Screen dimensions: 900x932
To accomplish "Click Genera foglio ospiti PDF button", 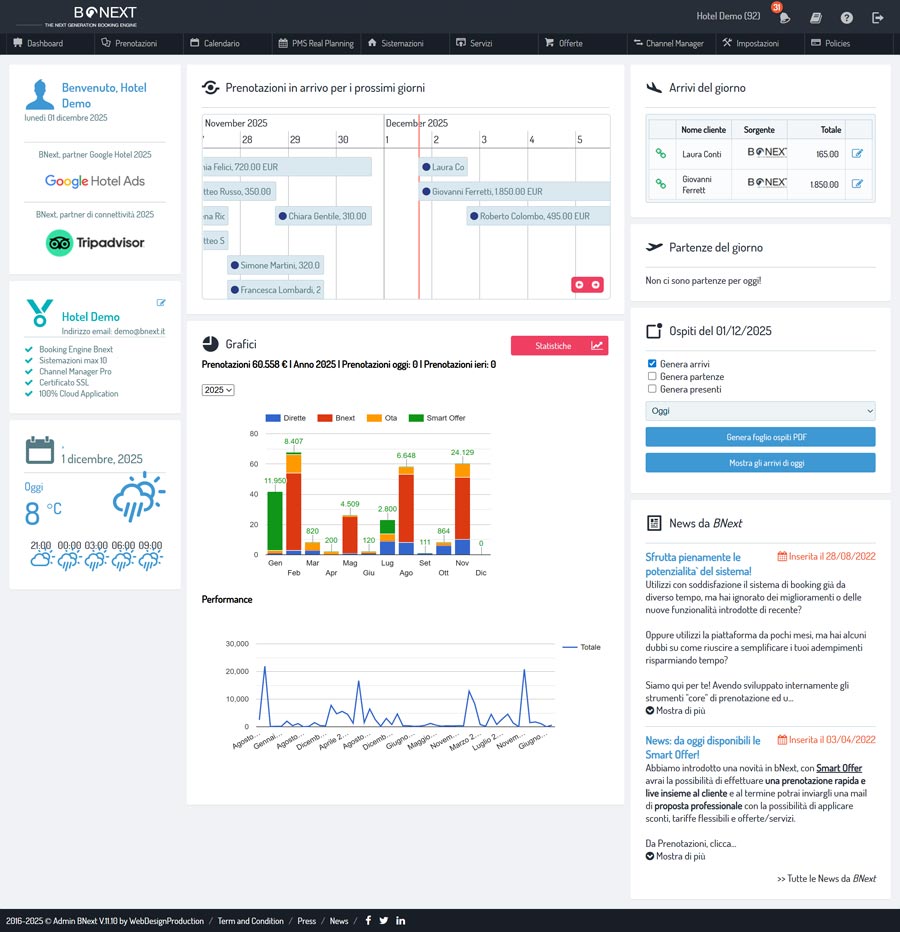I will click(760, 437).
